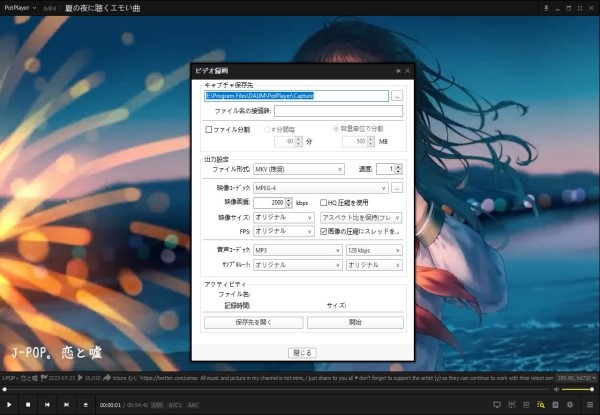Click the 開始 button to start recording
The image size is (600, 415).
(355, 322)
